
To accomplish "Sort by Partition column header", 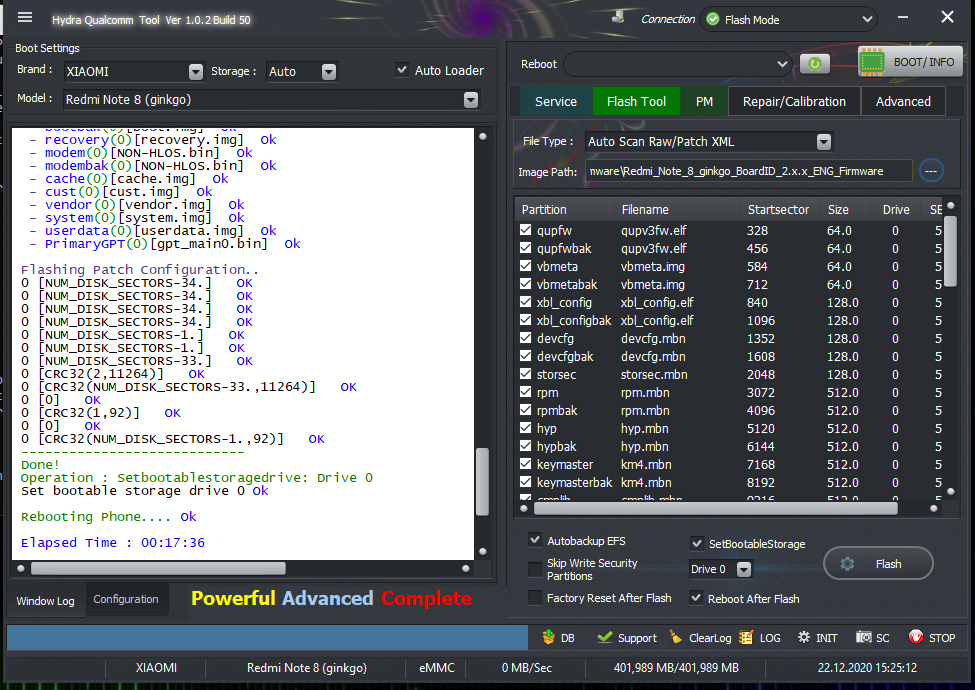I will click(544, 210).
